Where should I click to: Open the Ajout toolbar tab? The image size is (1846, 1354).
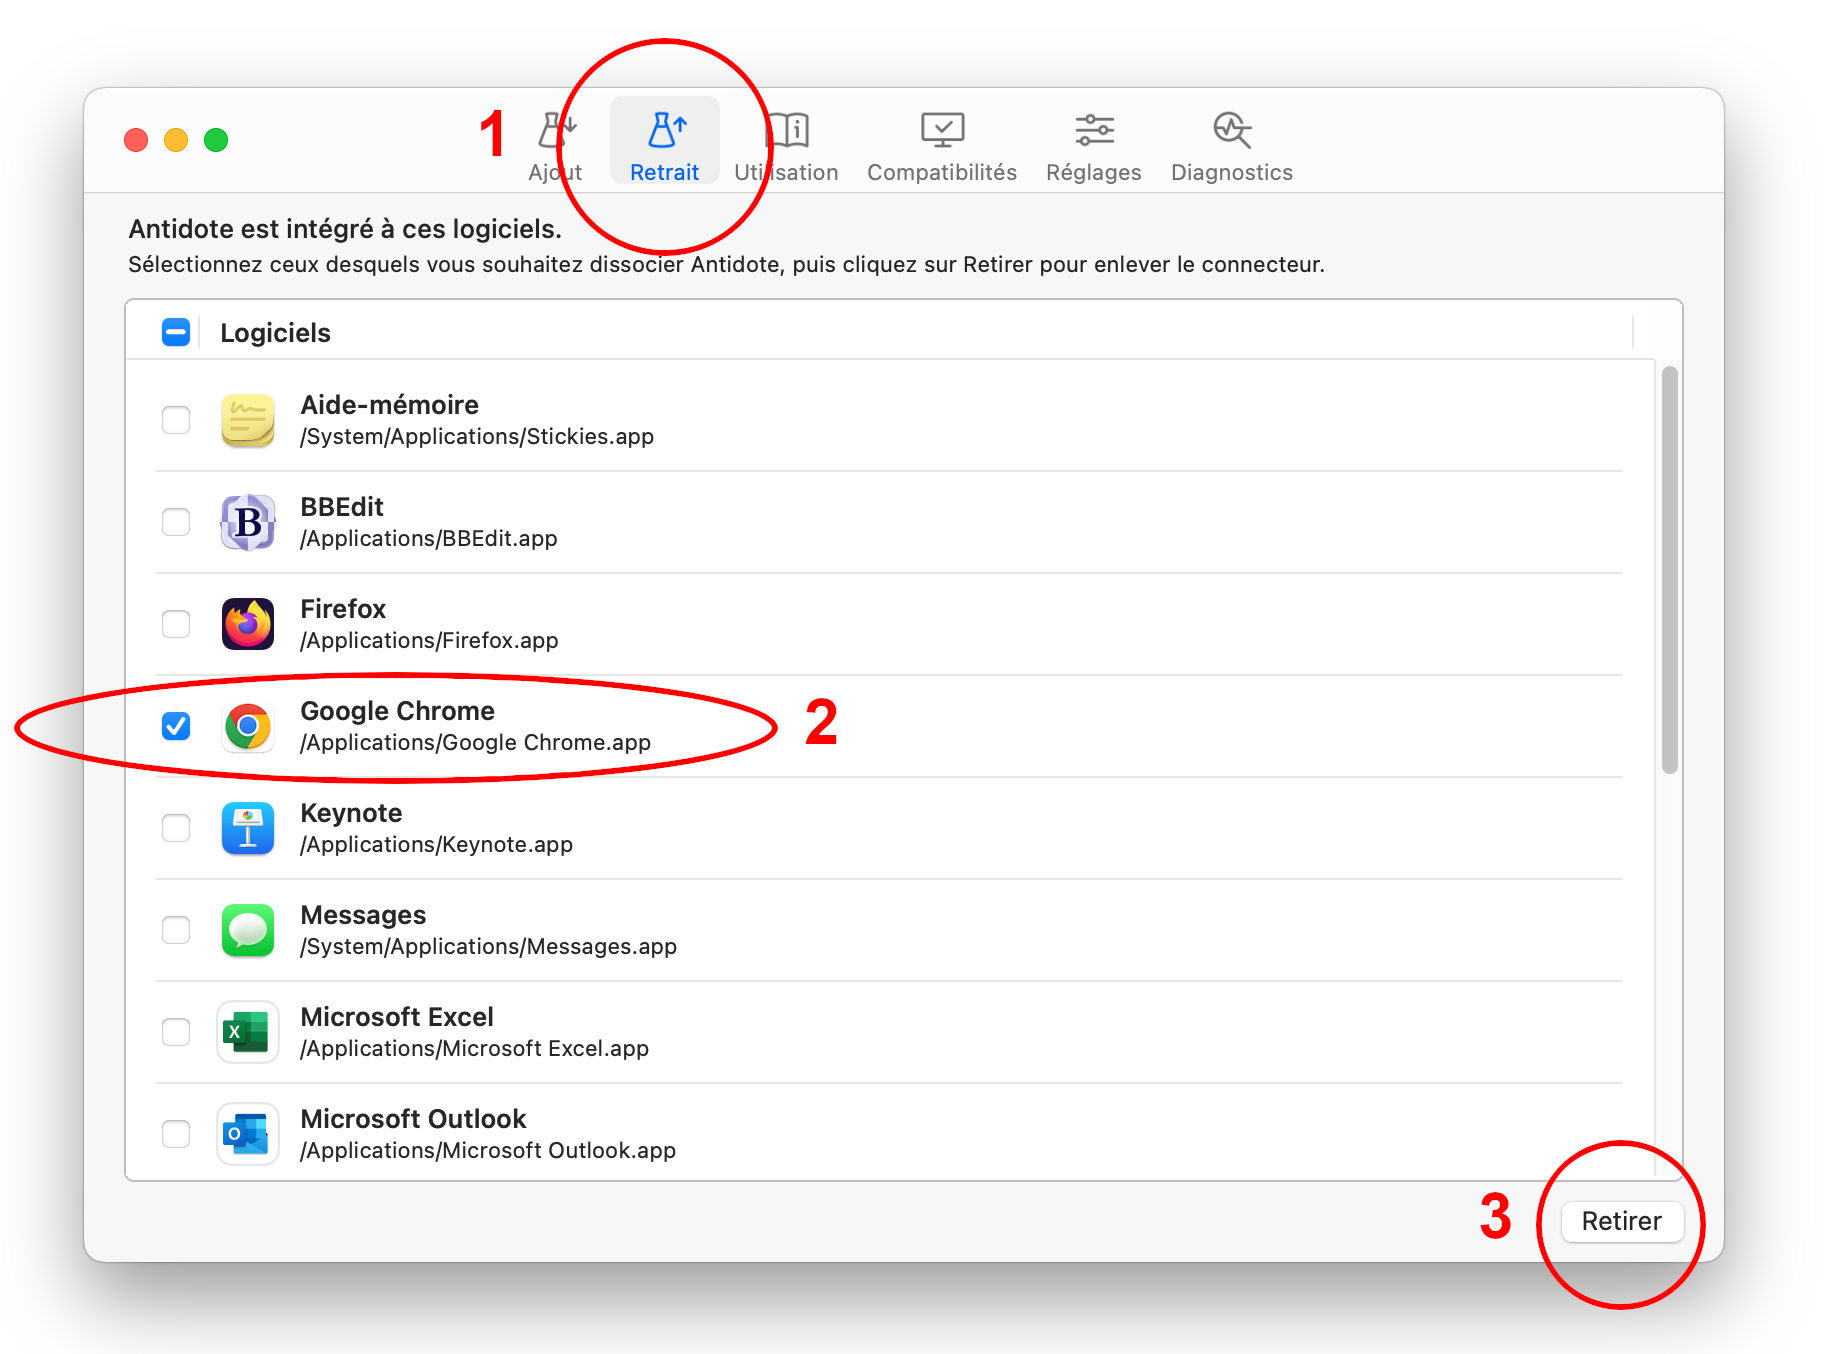point(555,146)
